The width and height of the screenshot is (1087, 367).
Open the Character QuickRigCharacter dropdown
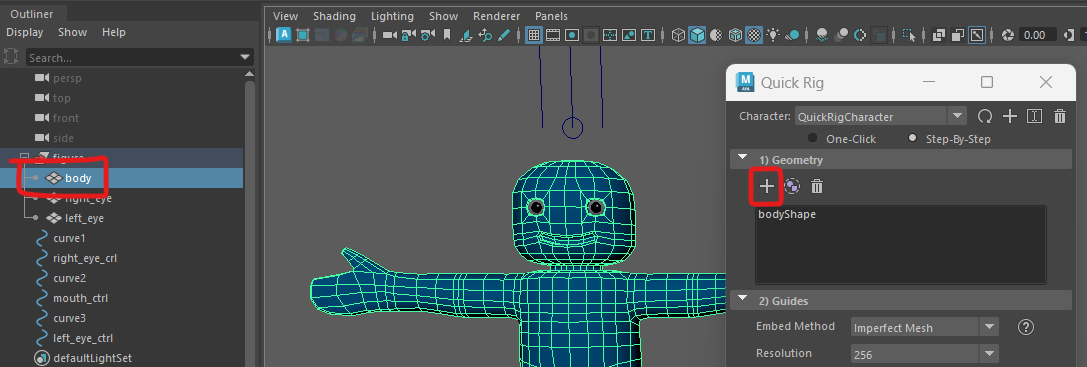click(x=880, y=117)
